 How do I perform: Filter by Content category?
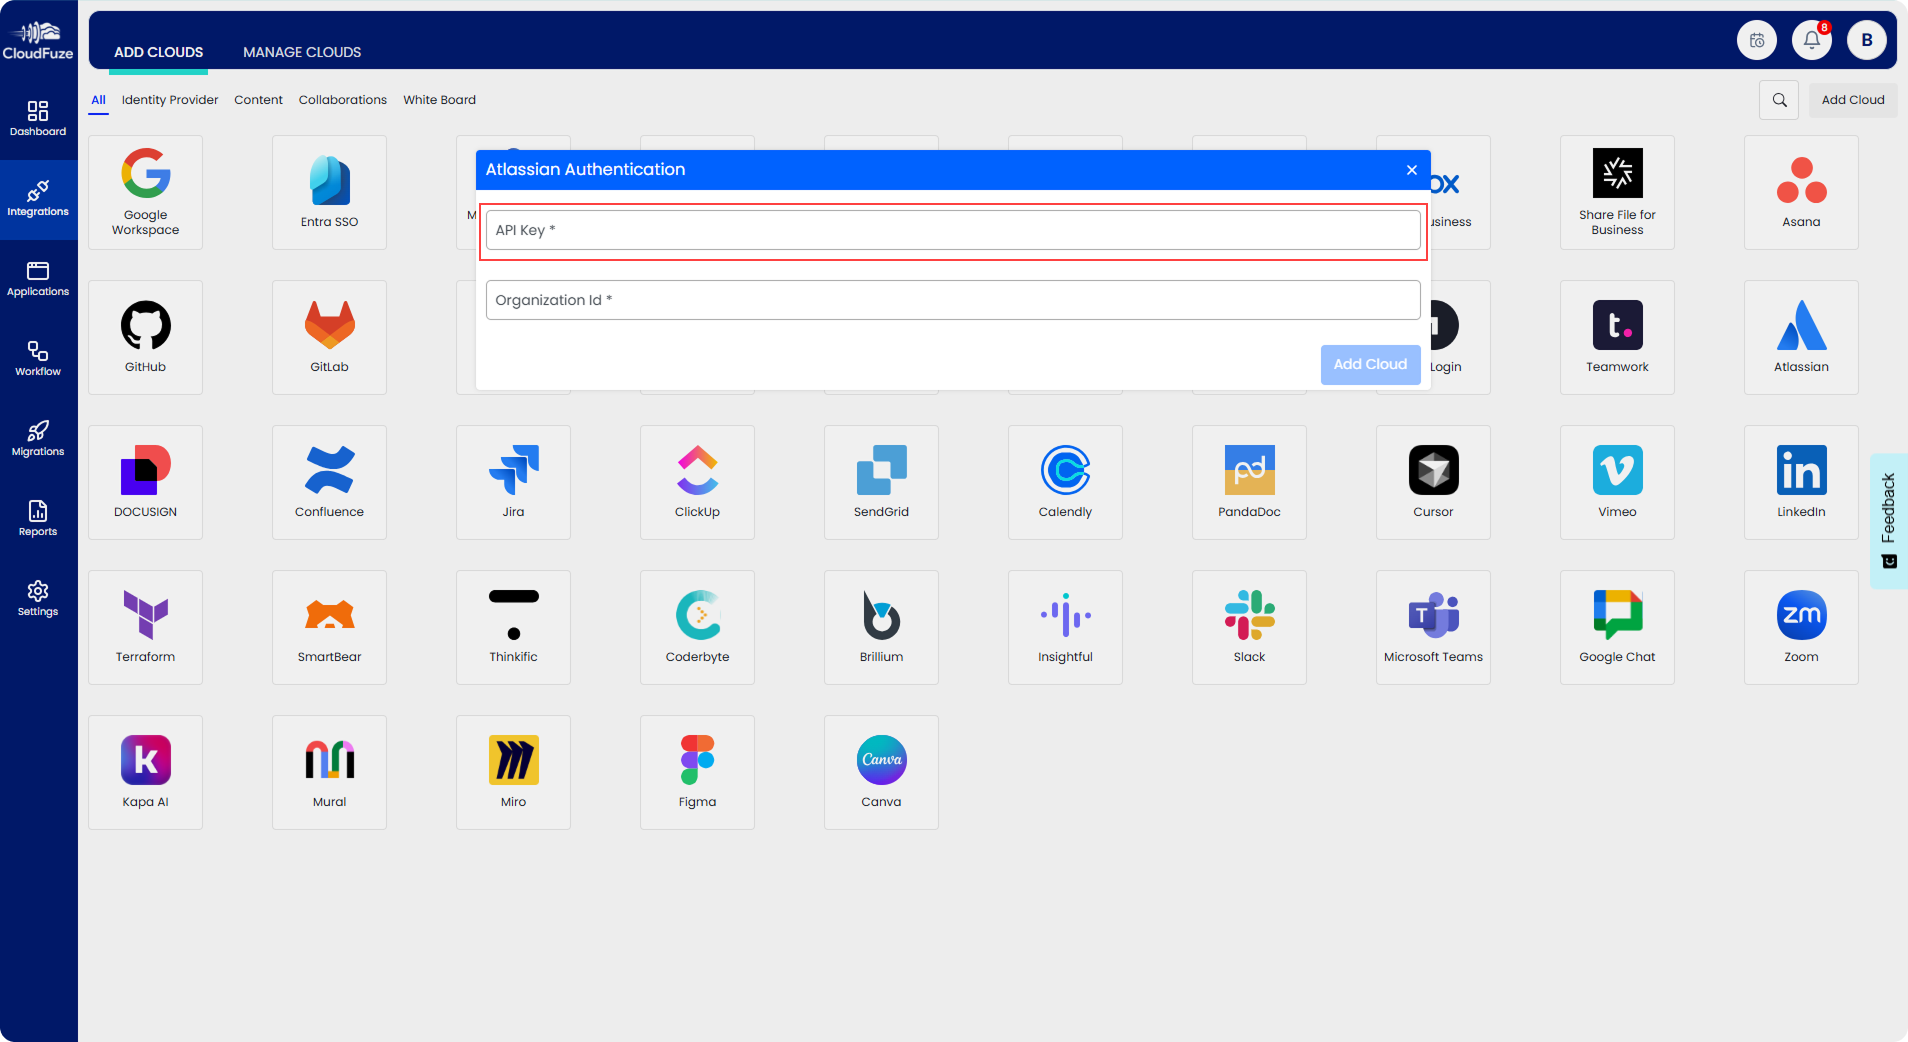click(x=258, y=100)
